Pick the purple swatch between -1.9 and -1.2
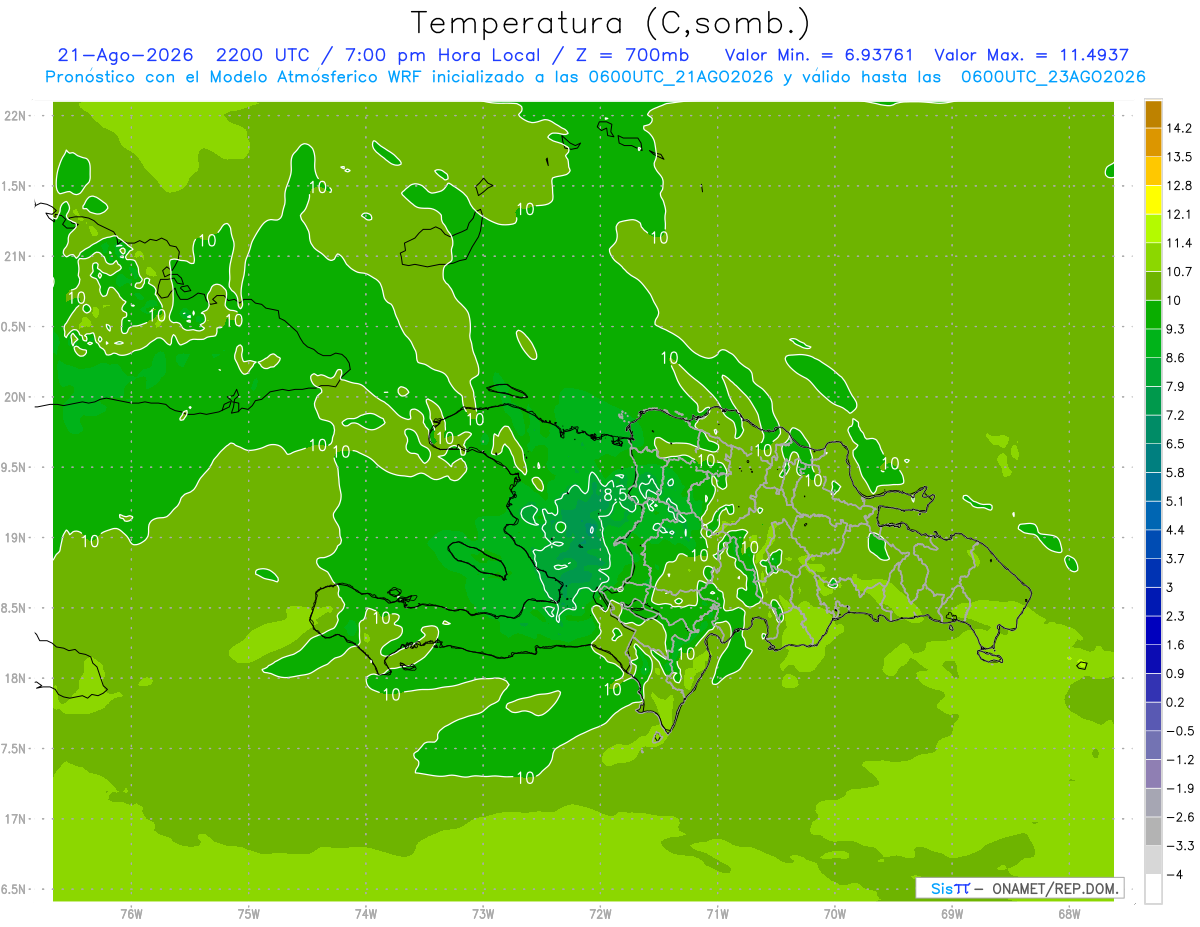The width and height of the screenshot is (1200, 927). (x=1153, y=774)
